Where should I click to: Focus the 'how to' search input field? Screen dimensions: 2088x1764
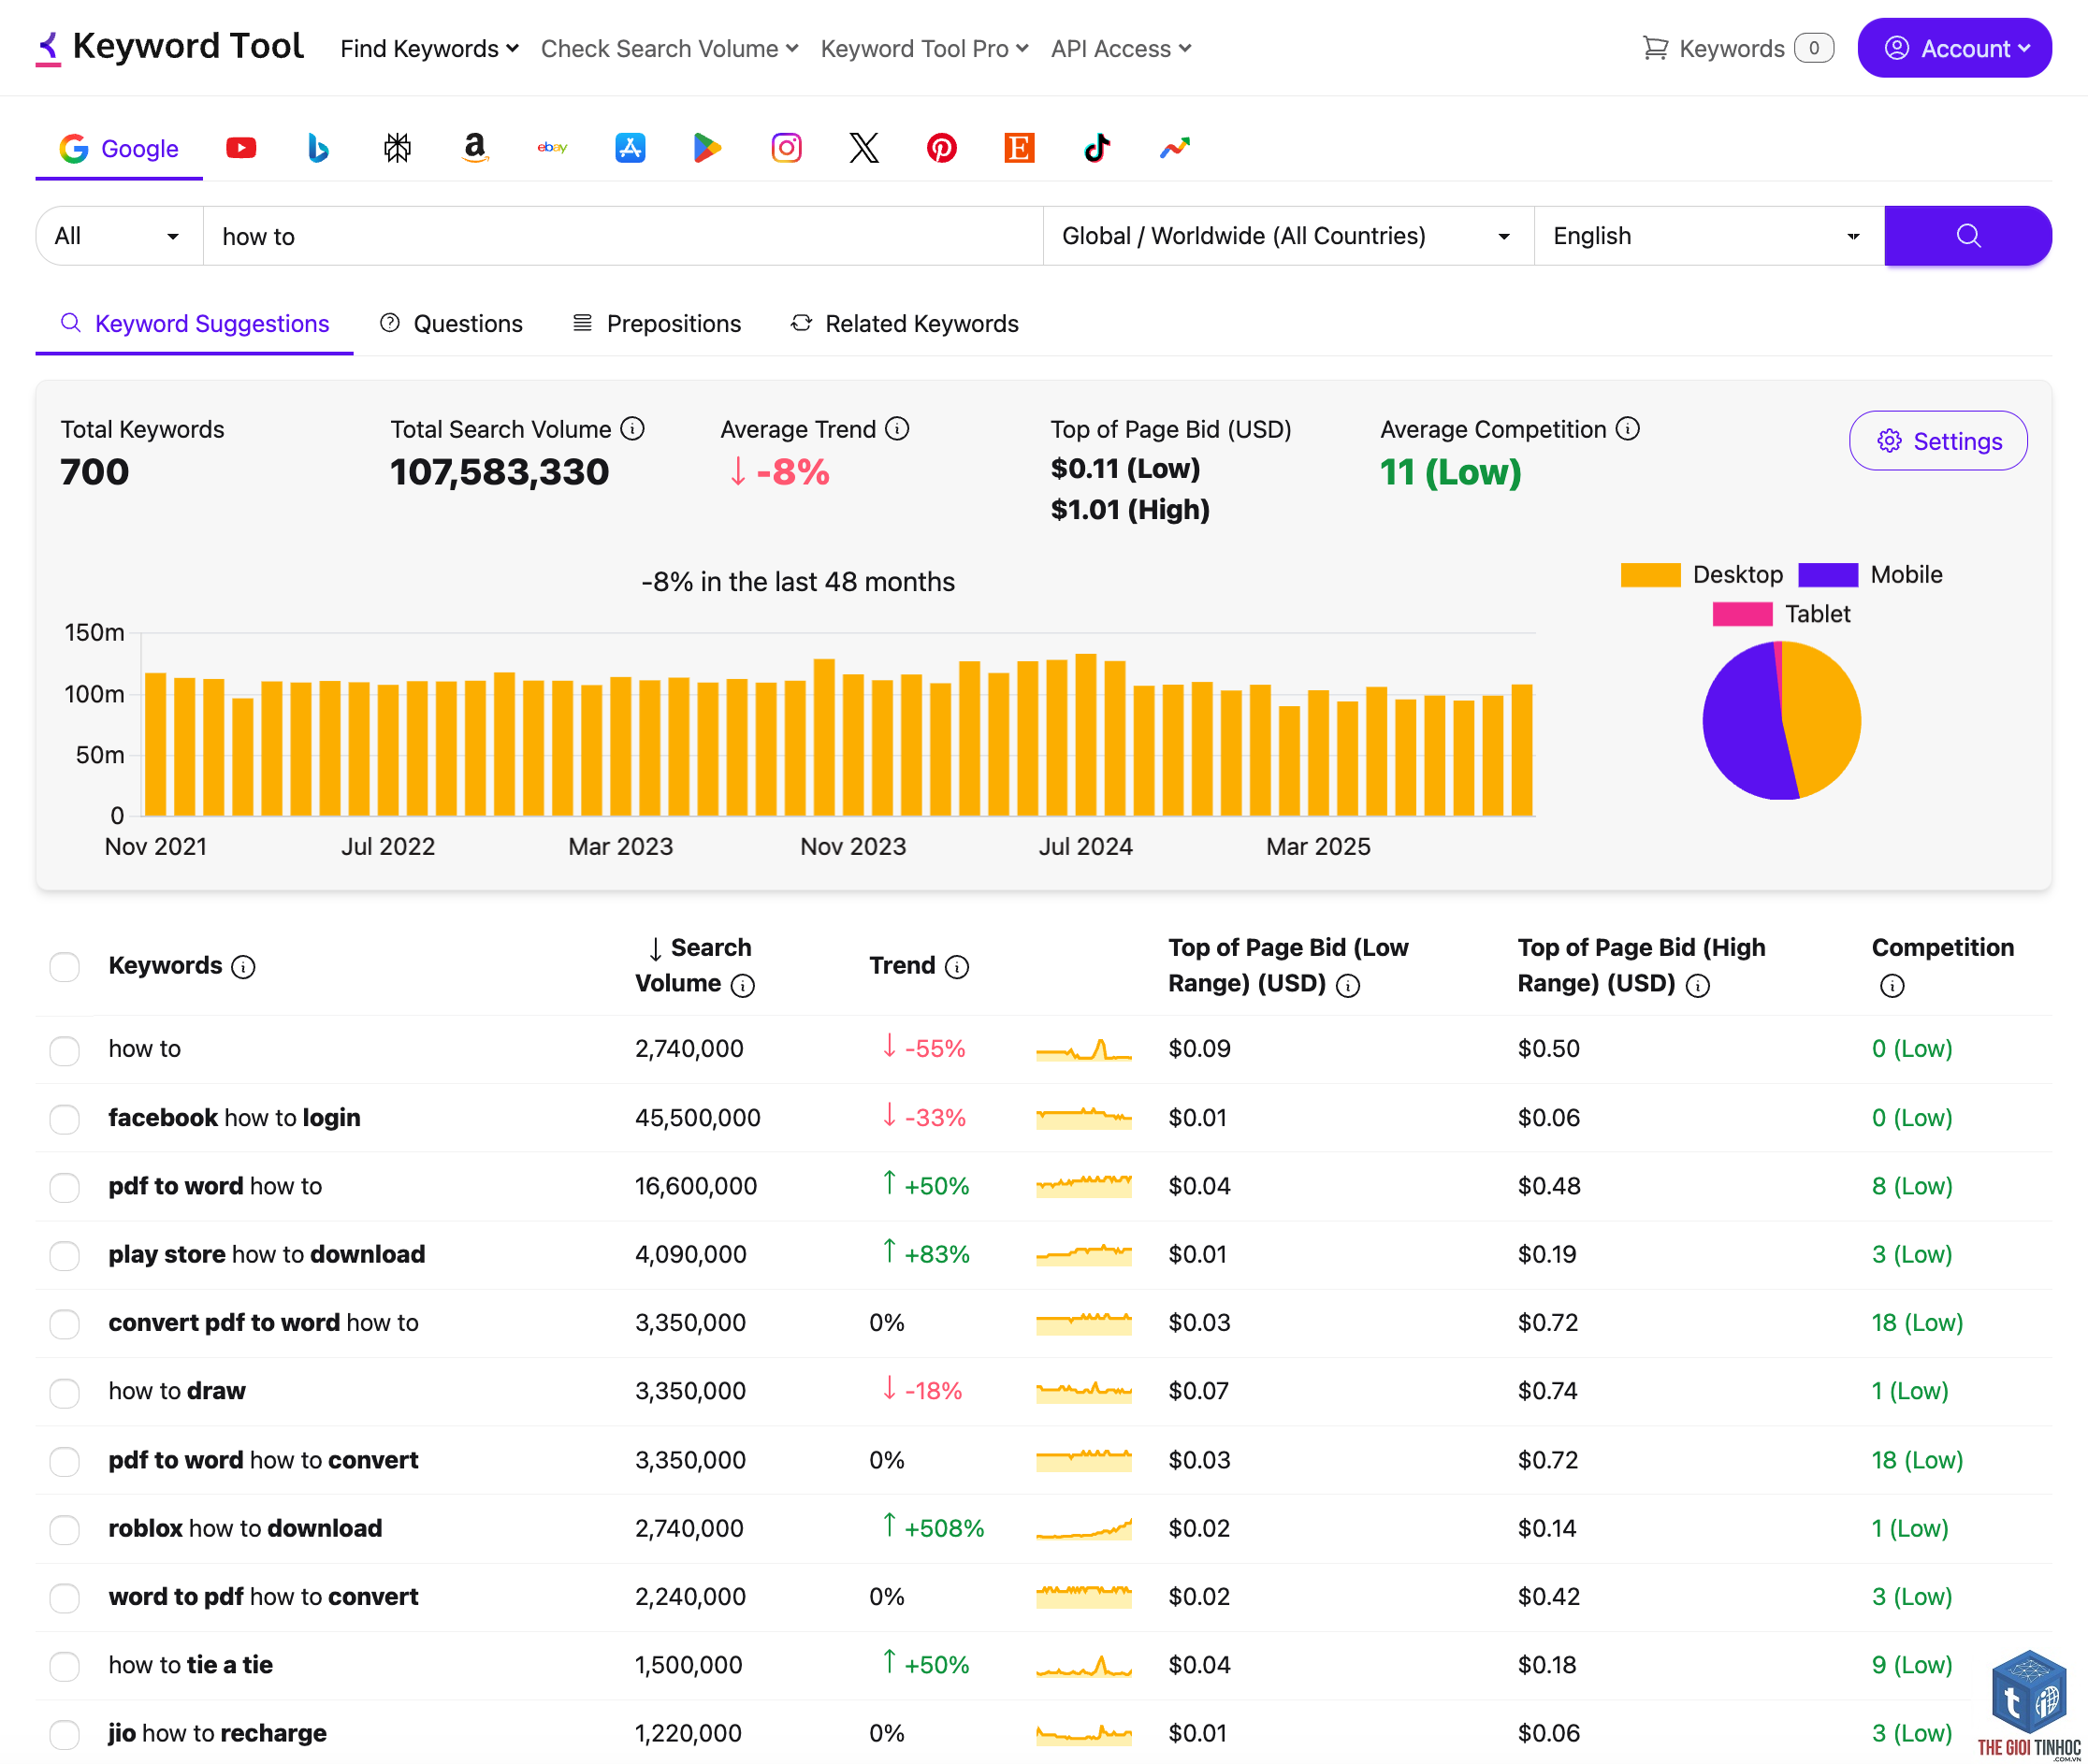pyautogui.click(x=622, y=236)
